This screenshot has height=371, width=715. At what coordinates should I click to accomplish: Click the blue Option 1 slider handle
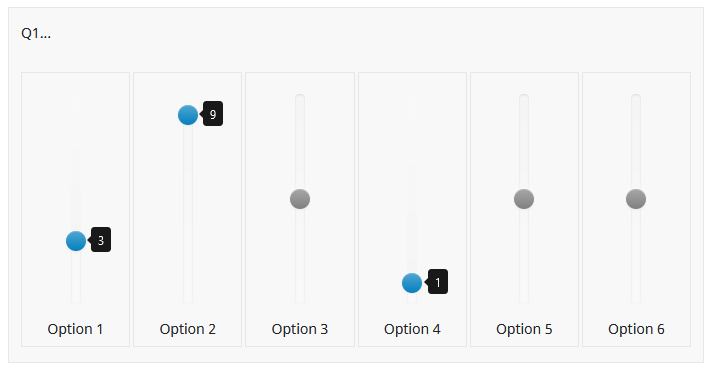tap(76, 241)
